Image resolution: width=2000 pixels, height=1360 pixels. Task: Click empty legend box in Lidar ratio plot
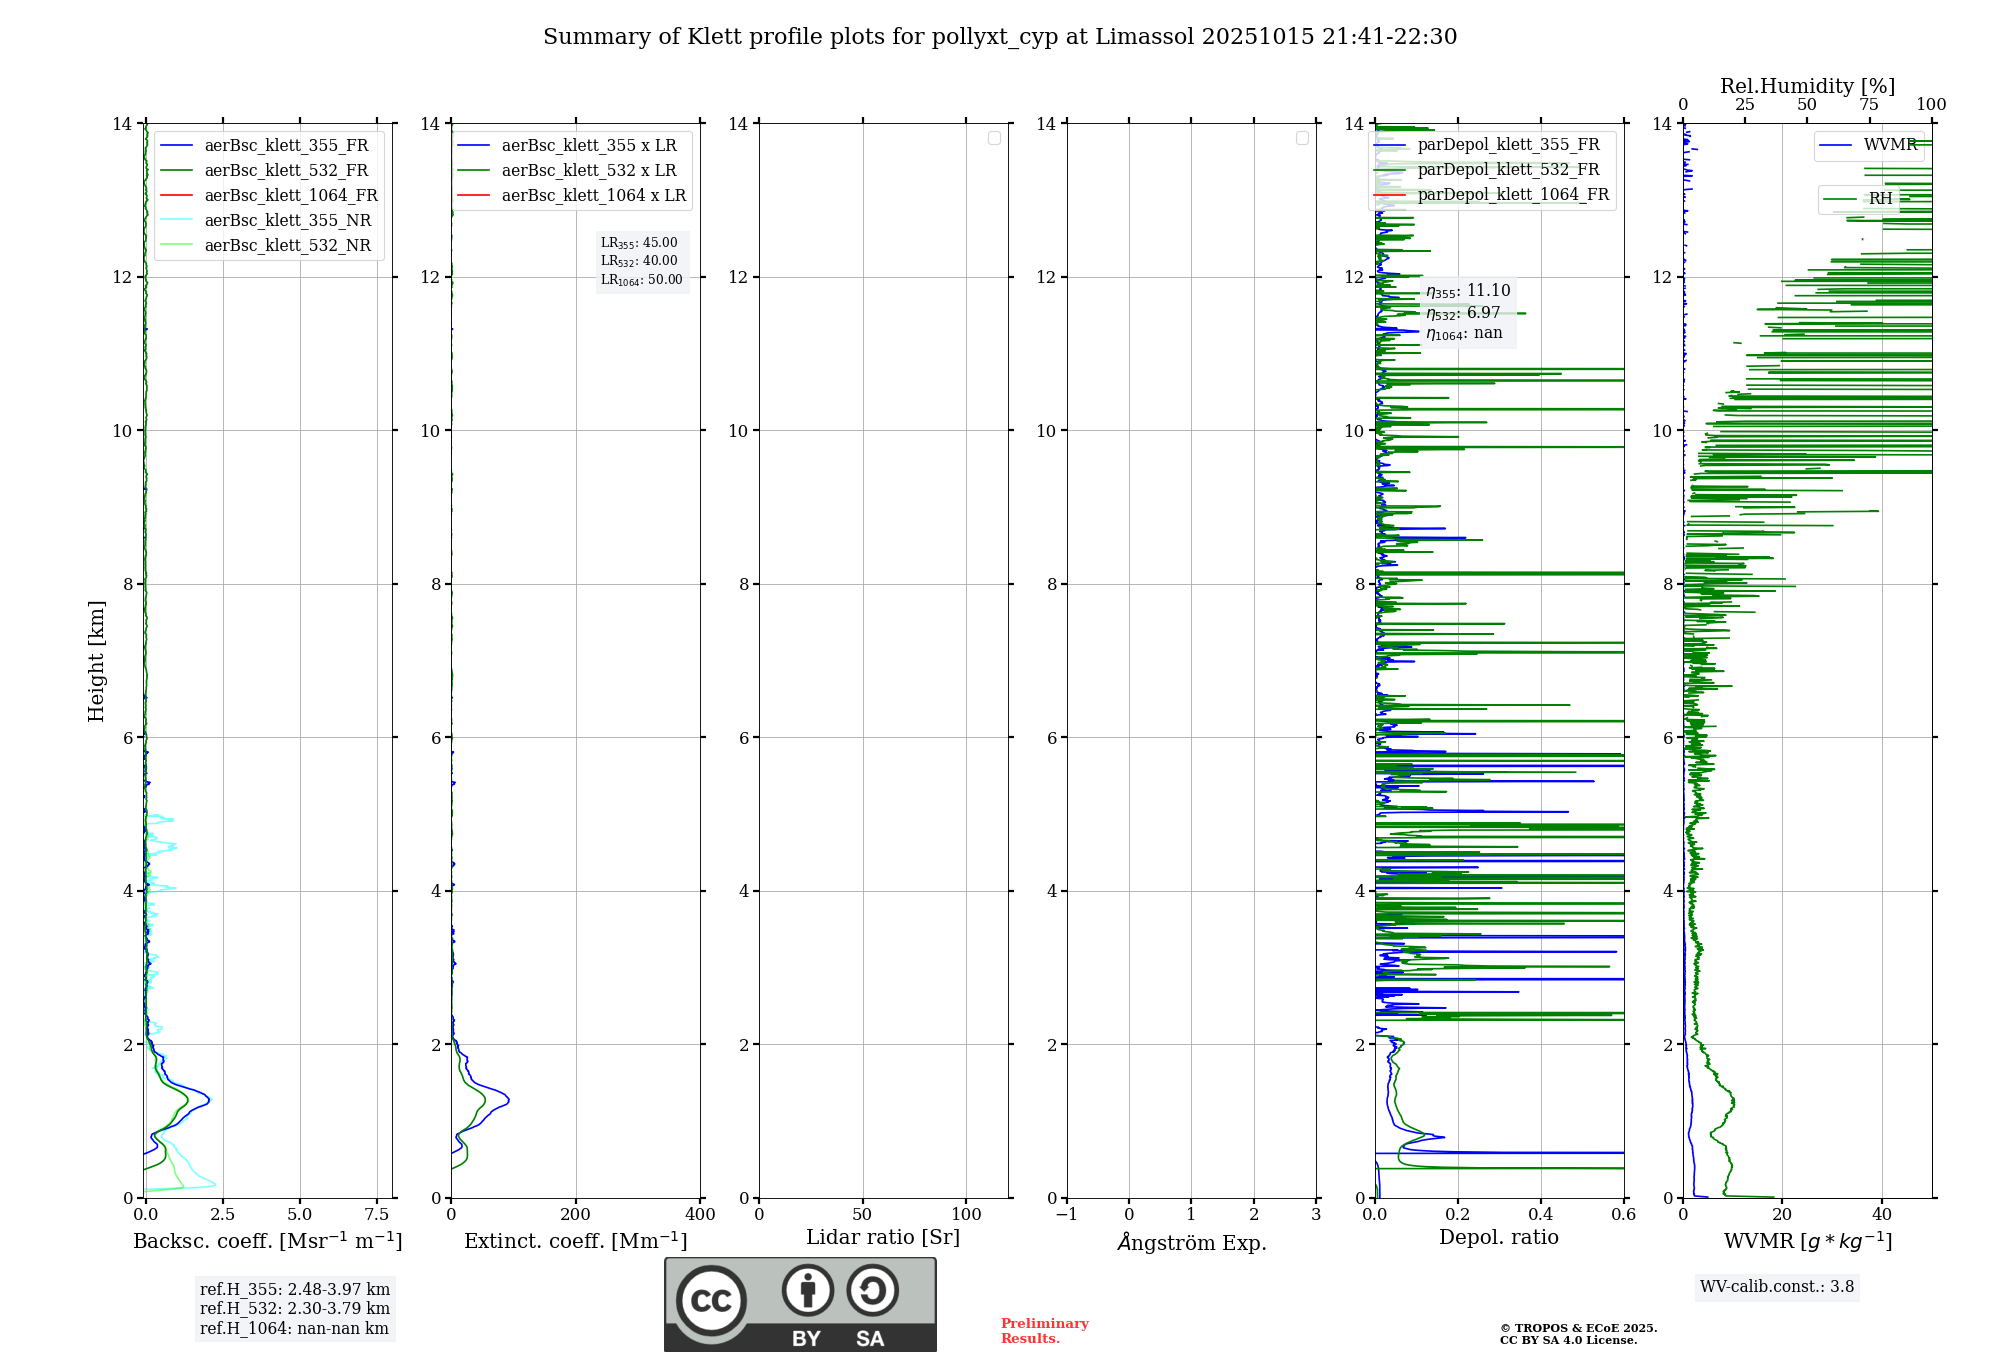994,138
